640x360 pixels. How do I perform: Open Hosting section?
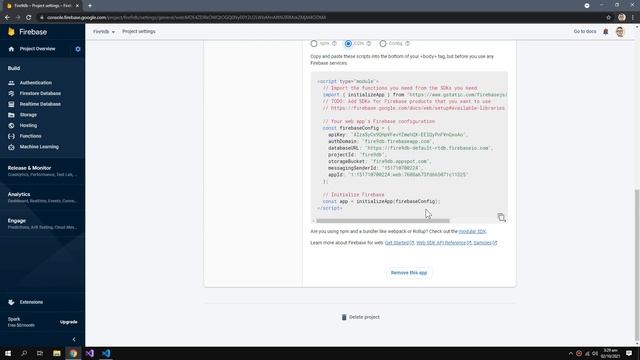pyautogui.click(x=28, y=125)
